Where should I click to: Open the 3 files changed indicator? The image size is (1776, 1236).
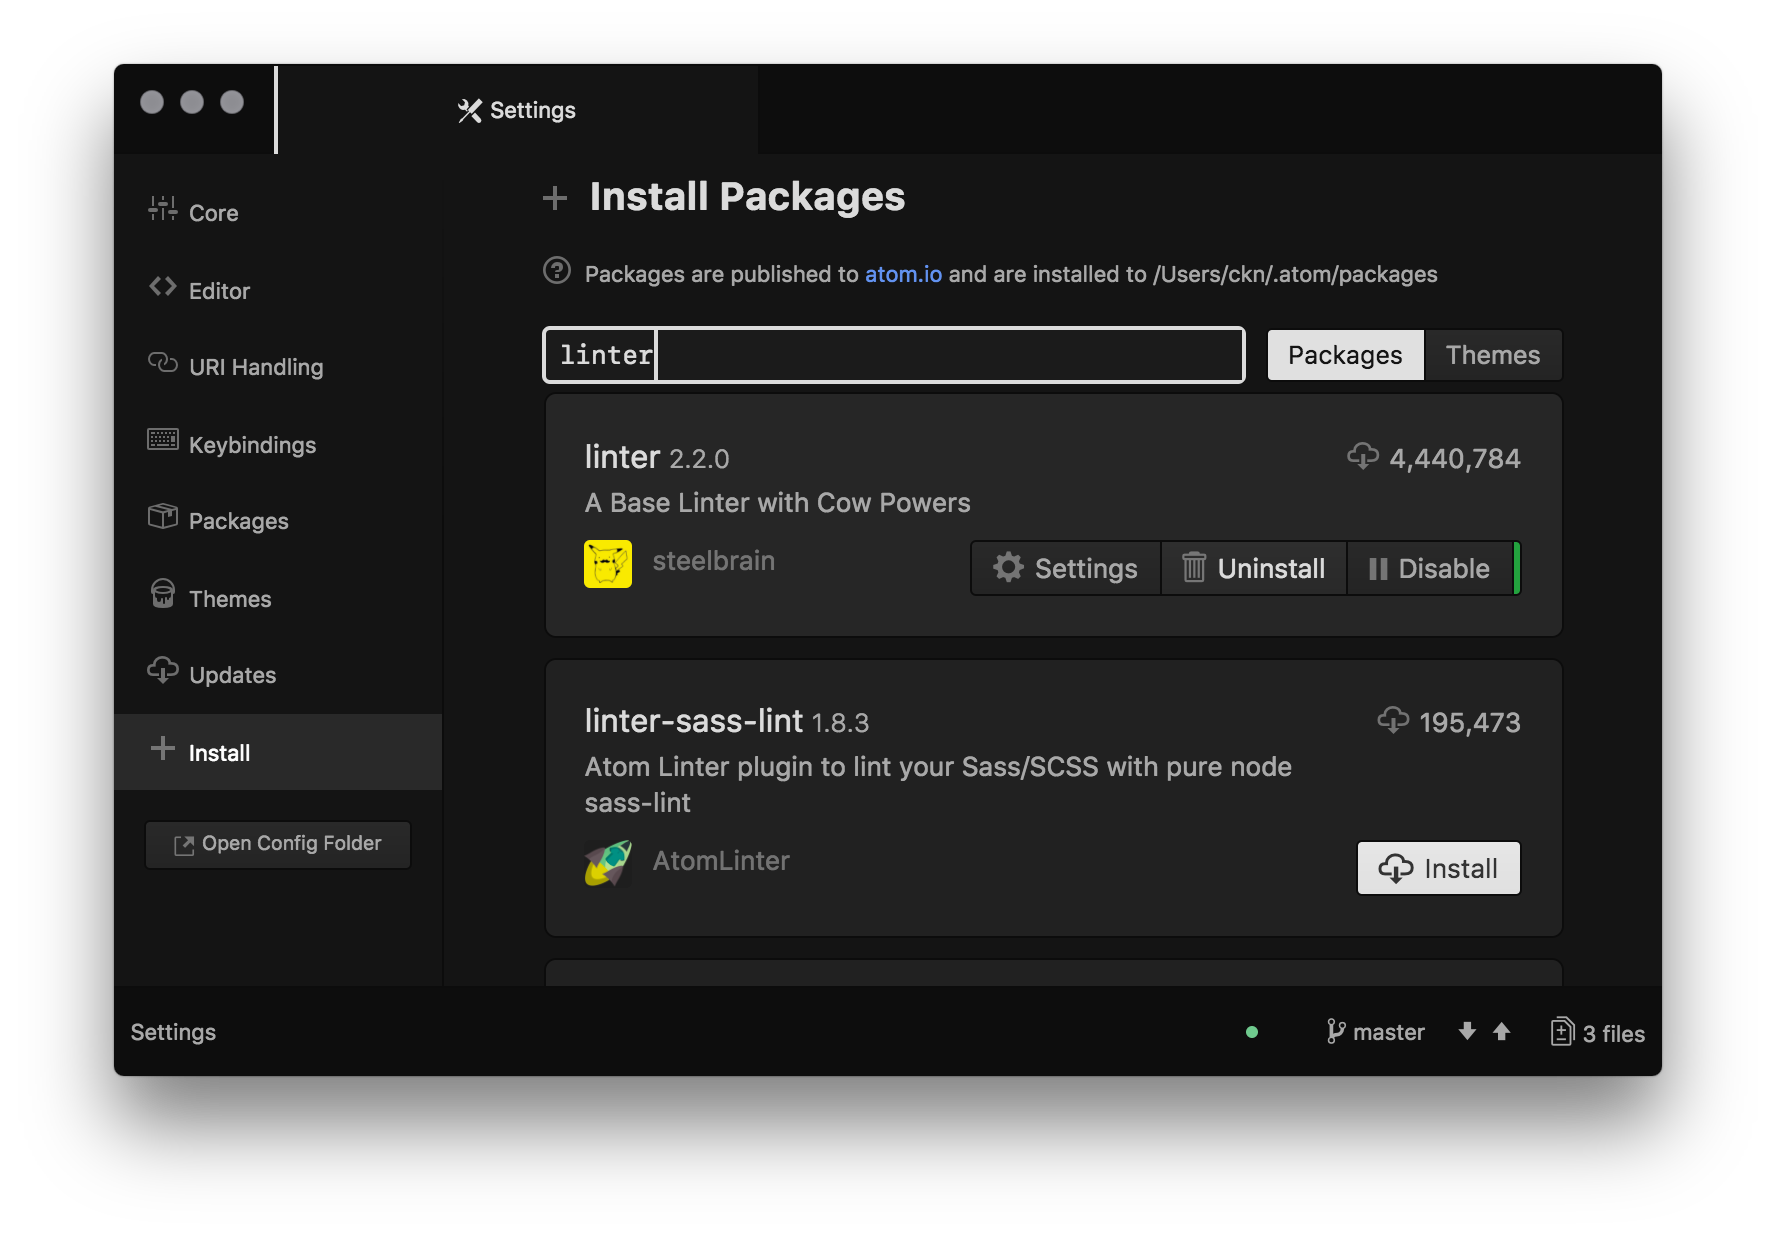click(x=1598, y=1033)
